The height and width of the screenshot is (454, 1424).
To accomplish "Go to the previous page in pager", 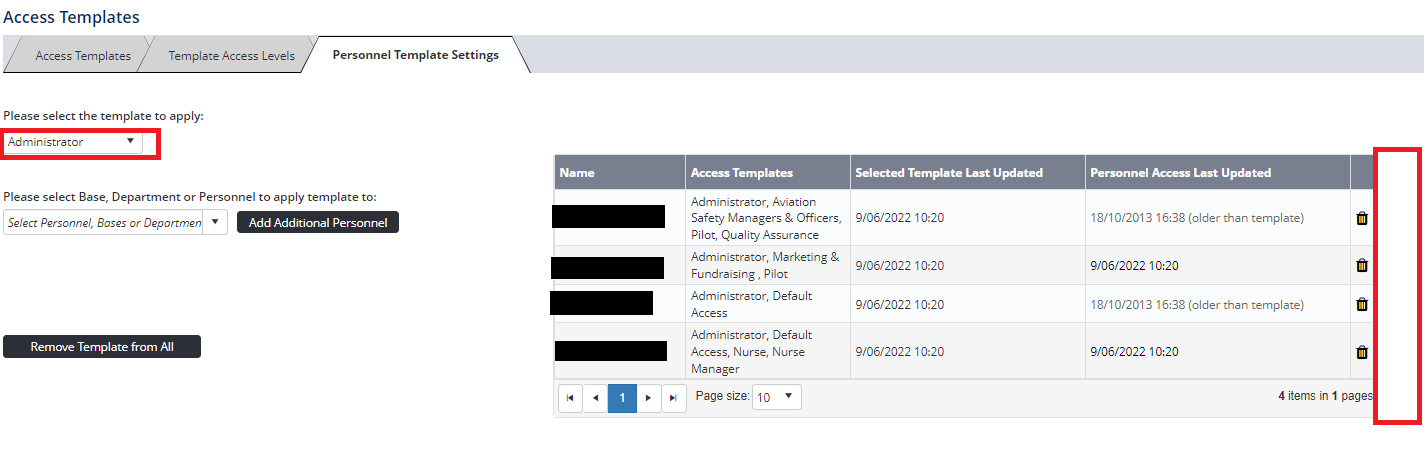I will [x=595, y=398].
